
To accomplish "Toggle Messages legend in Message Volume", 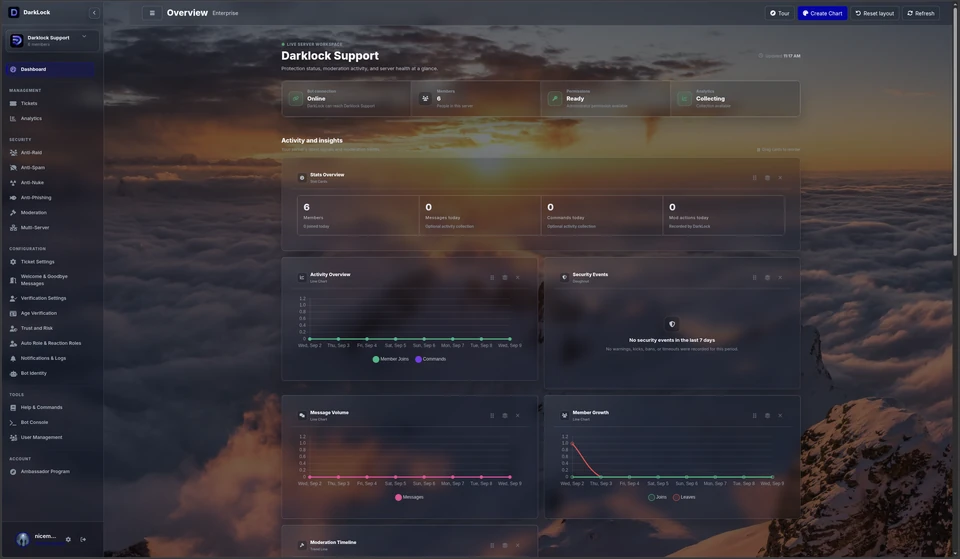I will (x=409, y=497).
